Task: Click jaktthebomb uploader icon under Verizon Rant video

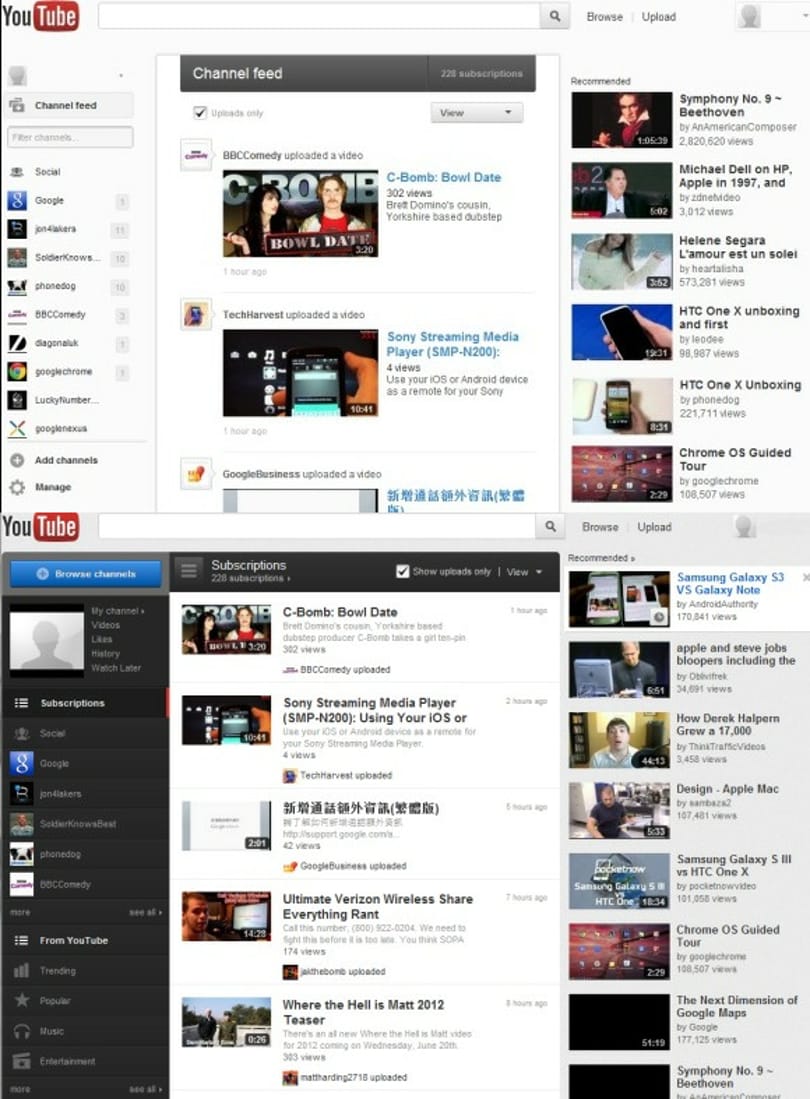Action: [x=290, y=972]
